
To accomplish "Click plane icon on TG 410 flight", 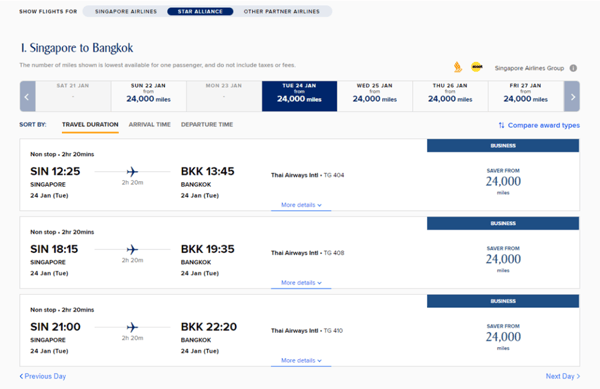I will pyautogui.click(x=132, y=327).
